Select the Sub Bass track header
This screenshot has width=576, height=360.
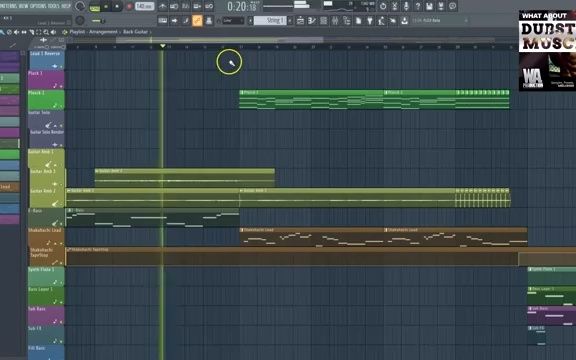point(46,316)
